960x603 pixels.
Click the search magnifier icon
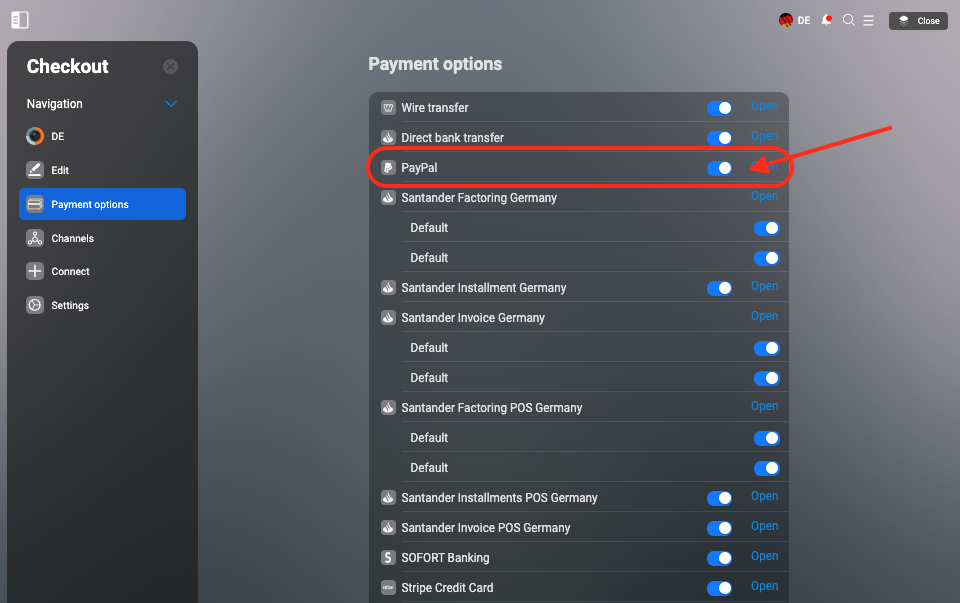[849, 20]
